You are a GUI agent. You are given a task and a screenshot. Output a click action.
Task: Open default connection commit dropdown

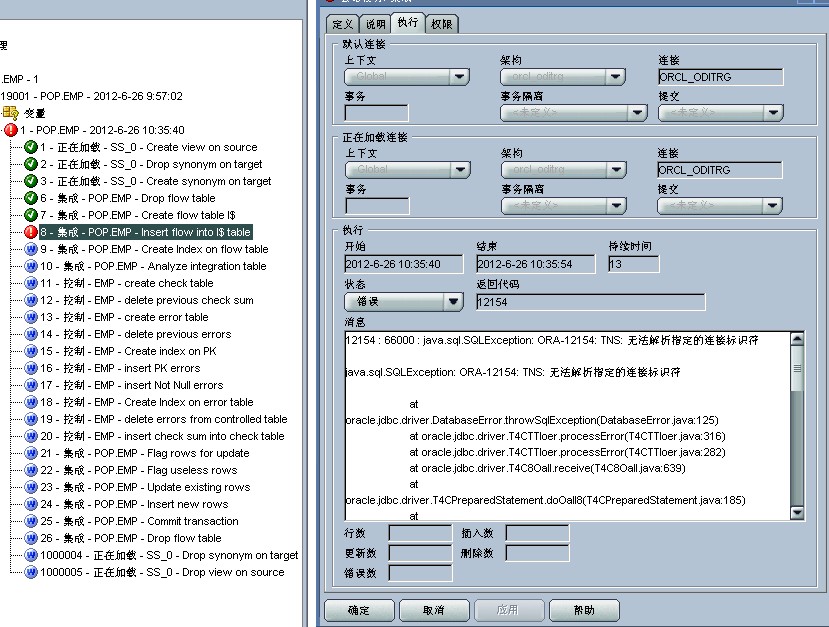click(x=721, y=113)
